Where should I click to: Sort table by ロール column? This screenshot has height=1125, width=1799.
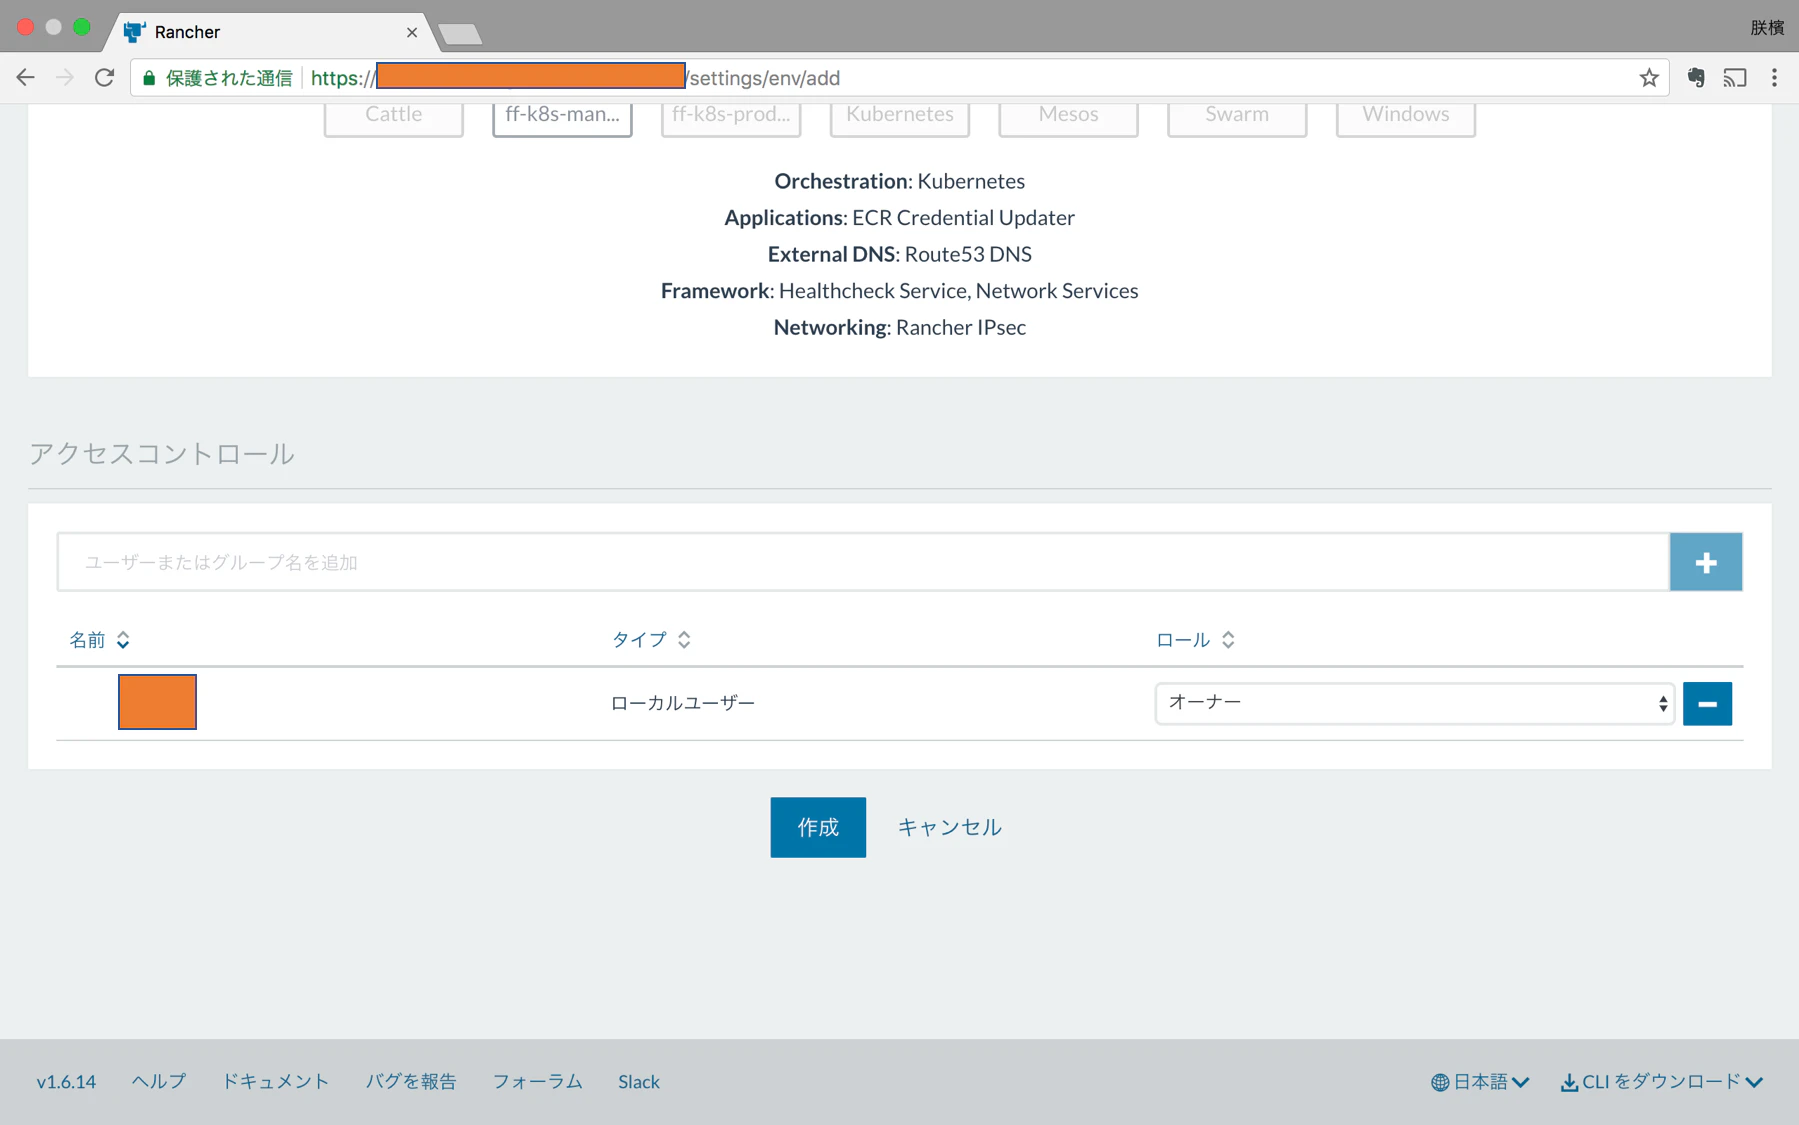(1195, 640)
